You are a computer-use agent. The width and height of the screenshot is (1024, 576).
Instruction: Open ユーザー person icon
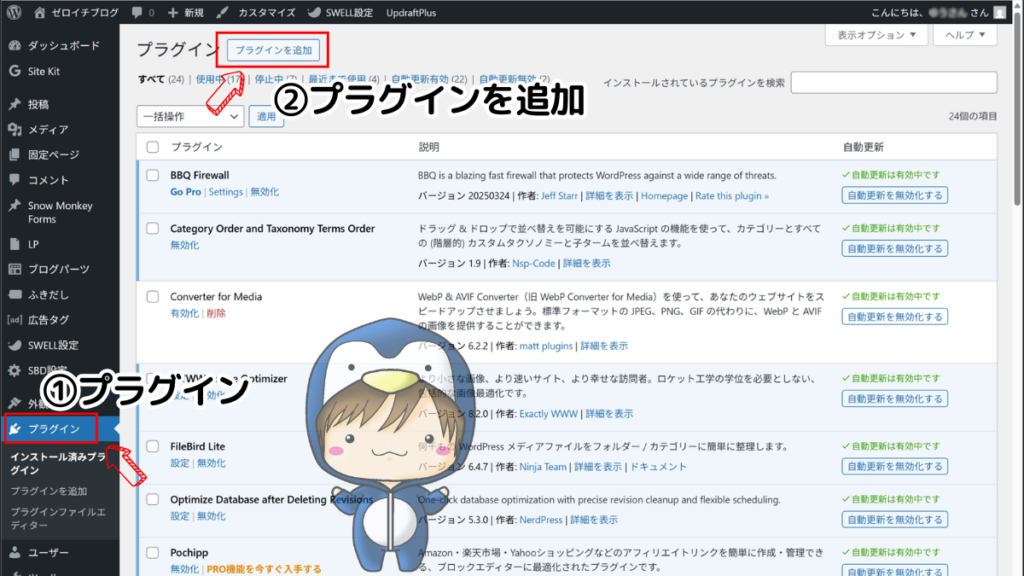click(14, 552)
